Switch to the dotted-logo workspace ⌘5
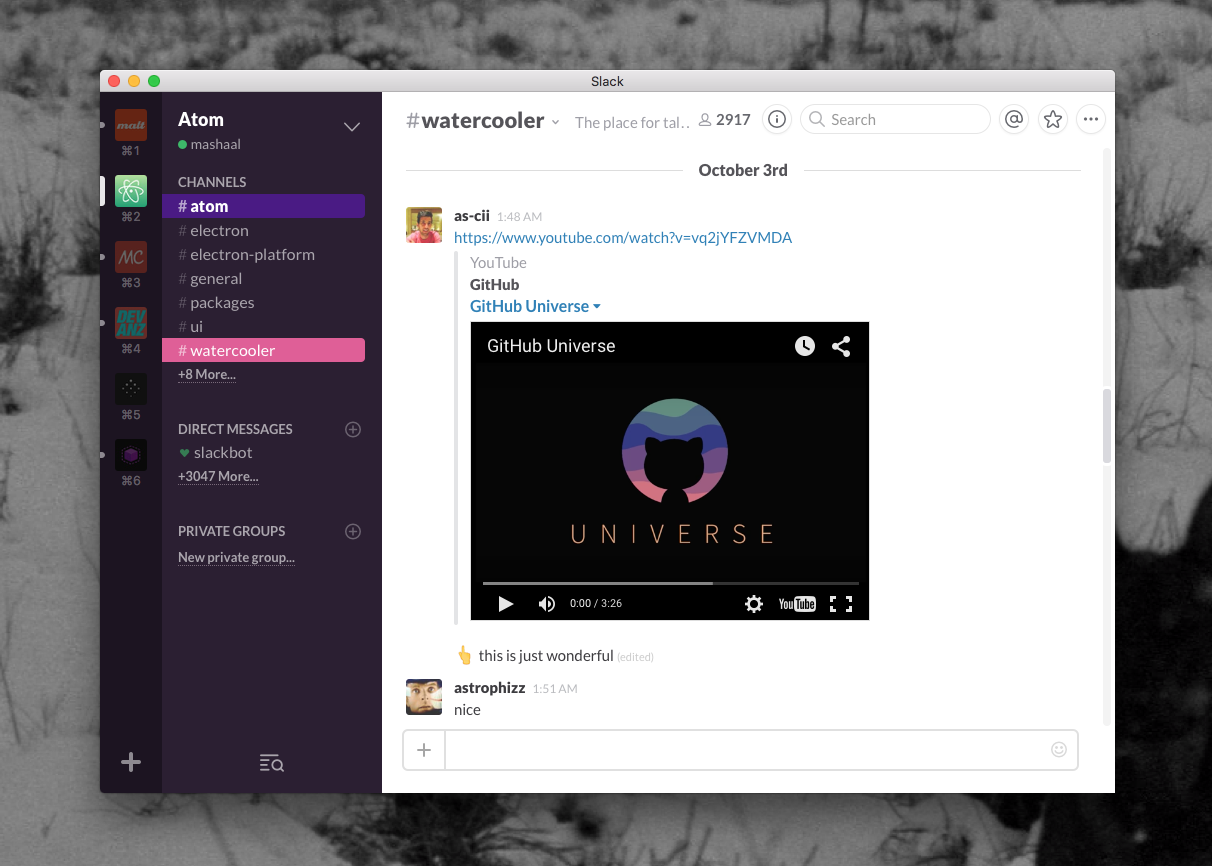Screen dimensions: 1212x866 click(x=131, y=389)
